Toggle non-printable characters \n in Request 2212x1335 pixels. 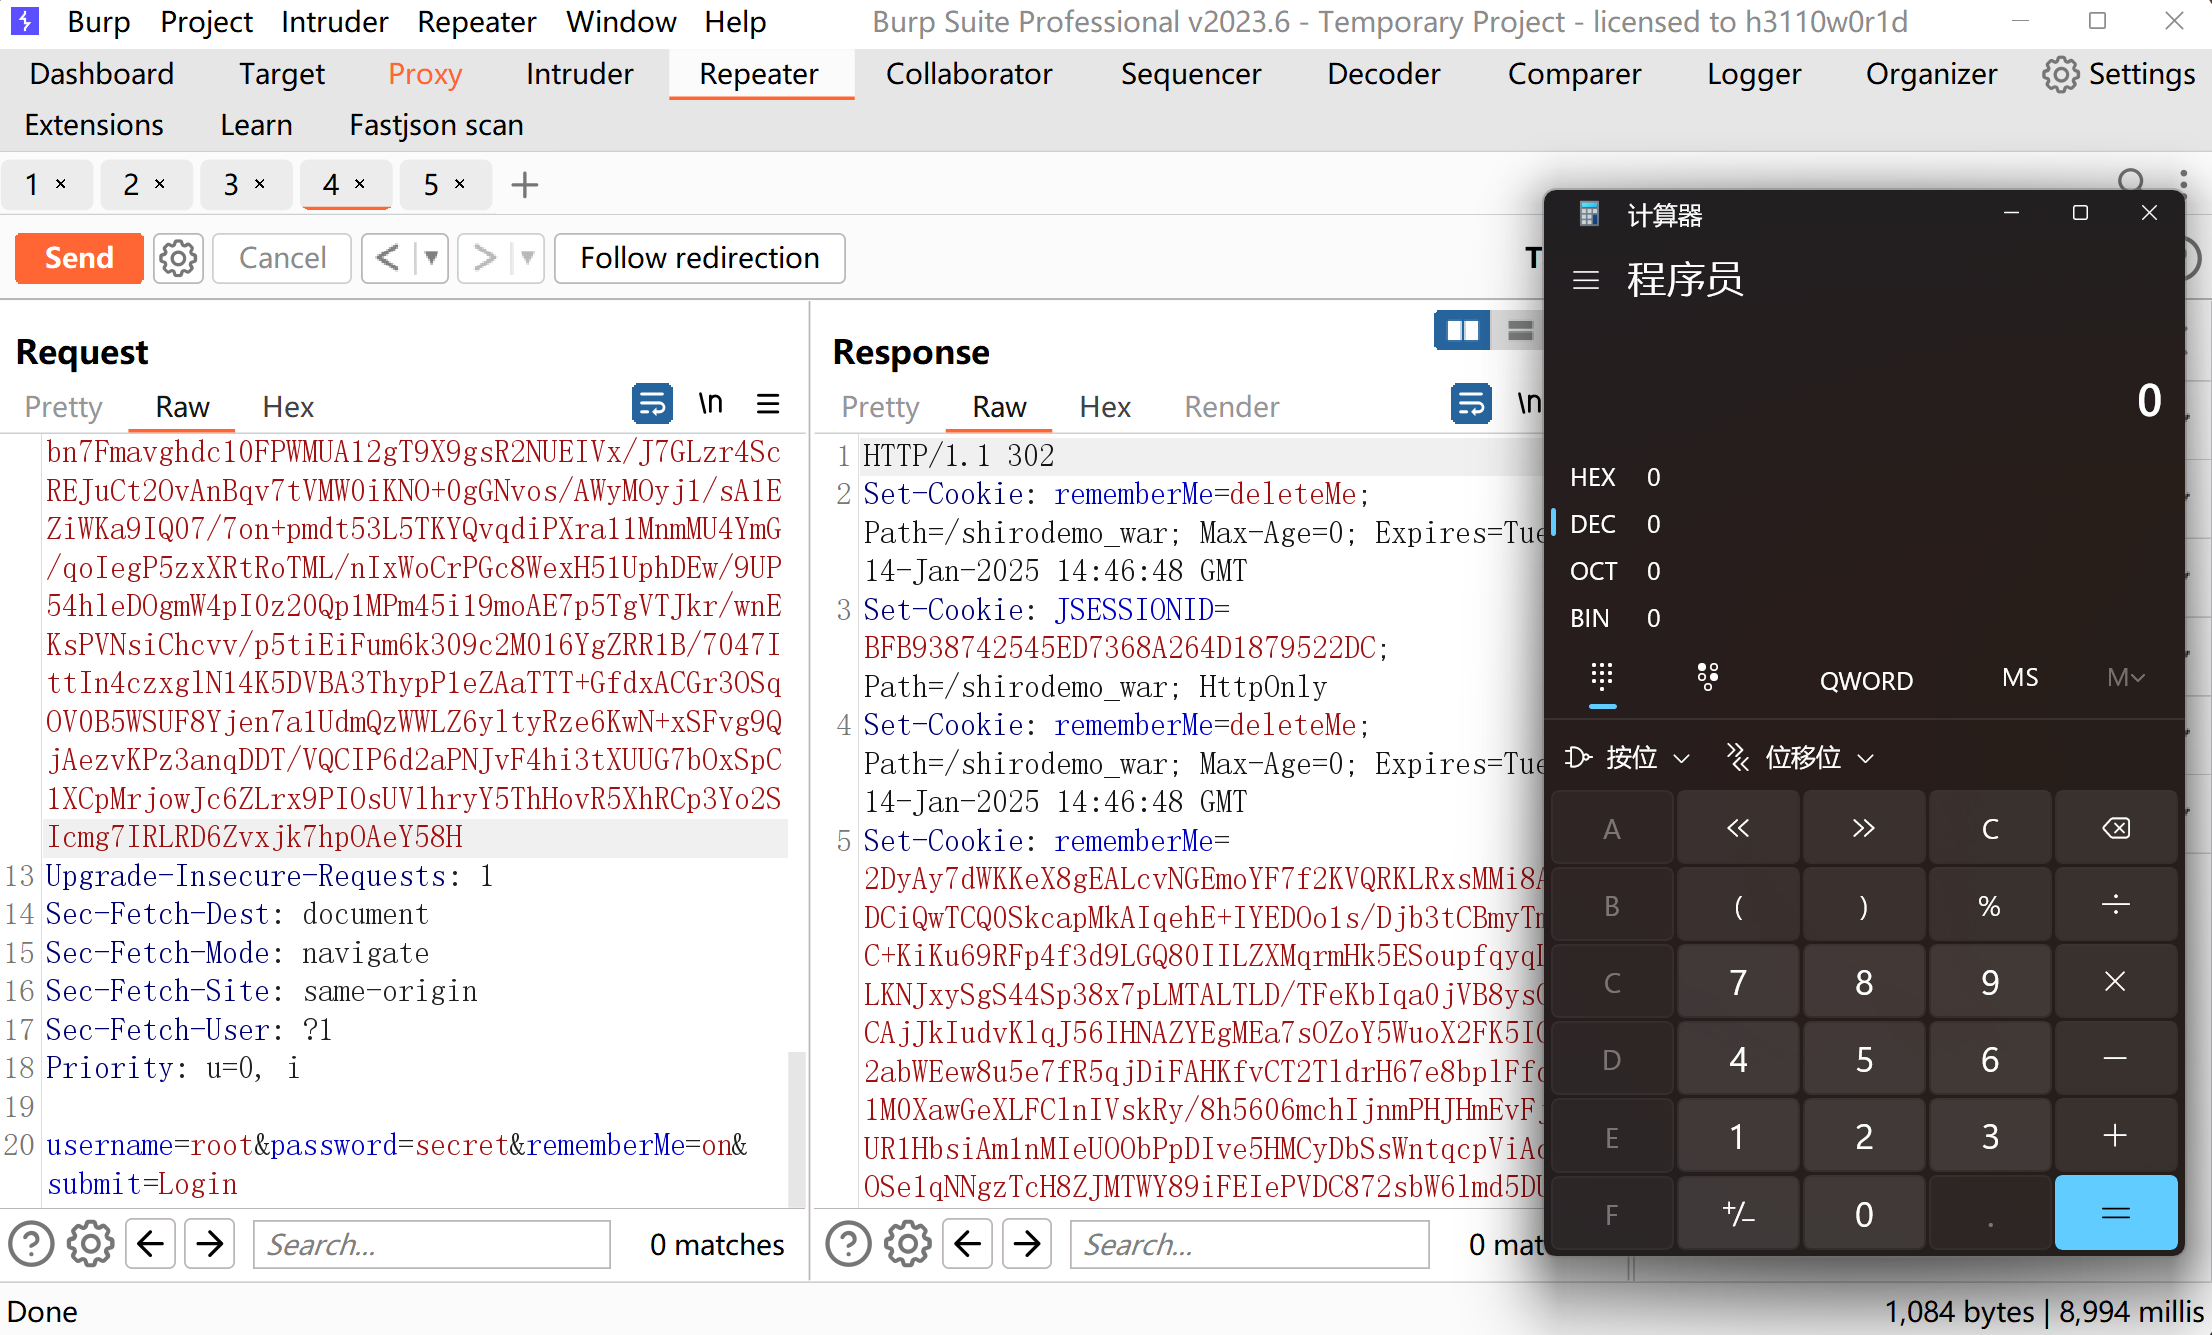[710, 404]
